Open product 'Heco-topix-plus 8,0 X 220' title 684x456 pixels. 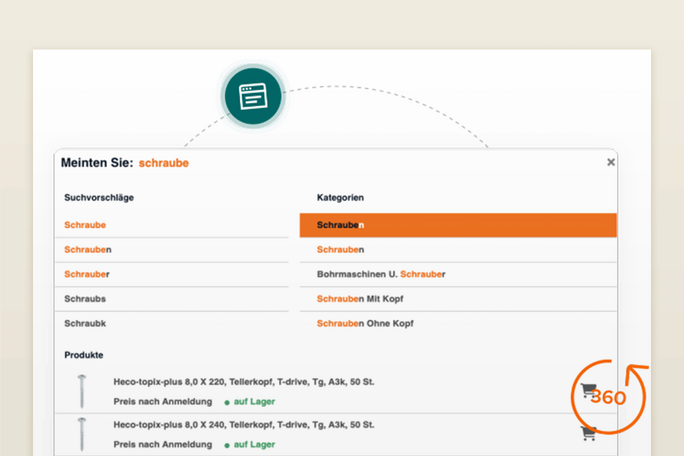[244, 382]
